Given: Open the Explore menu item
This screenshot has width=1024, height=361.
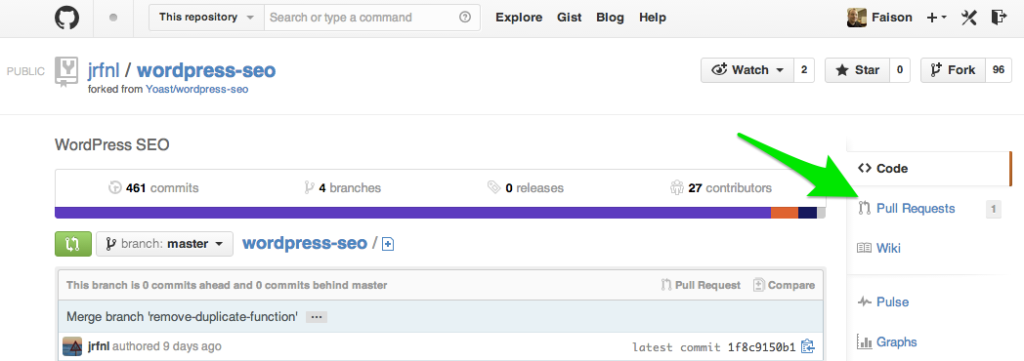Looking at the screenshot, I should (x=520, y=18).
